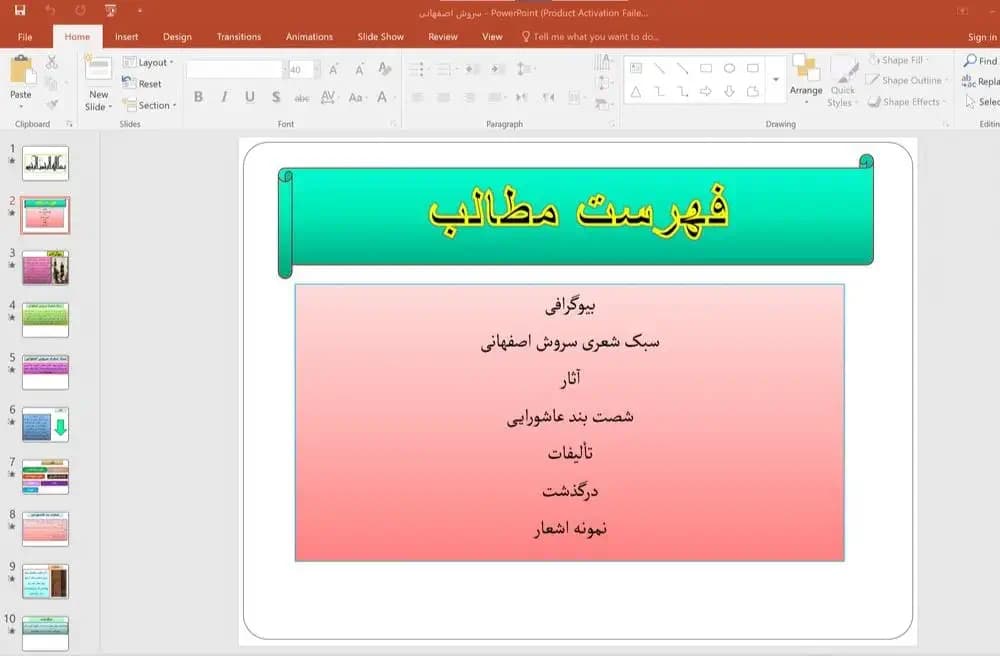Click the Start From Beginning icon
The height and width of the screenshot is (656, 1000).
click(110, 10)
